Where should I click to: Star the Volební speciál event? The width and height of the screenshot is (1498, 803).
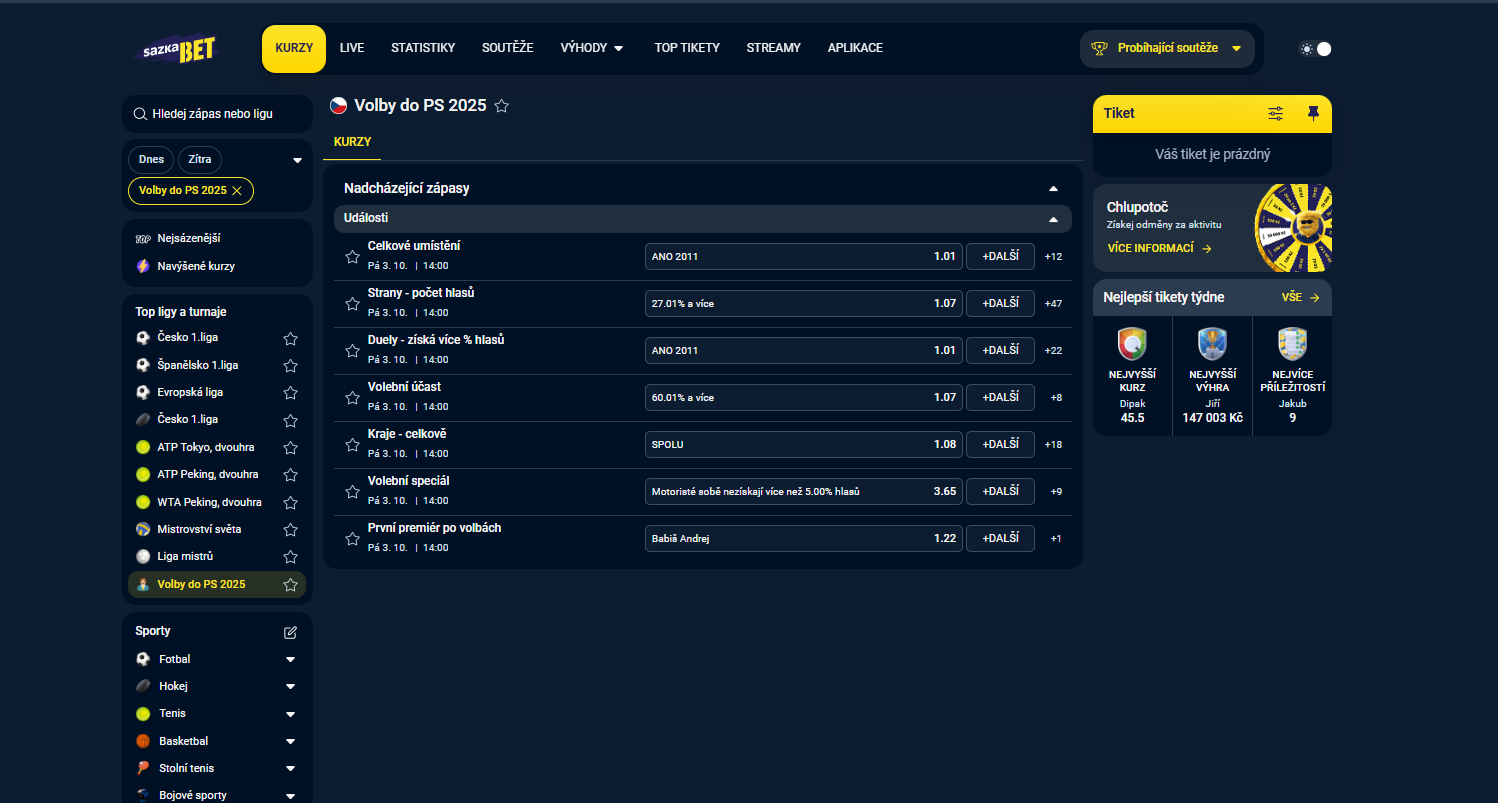(352, 492)
